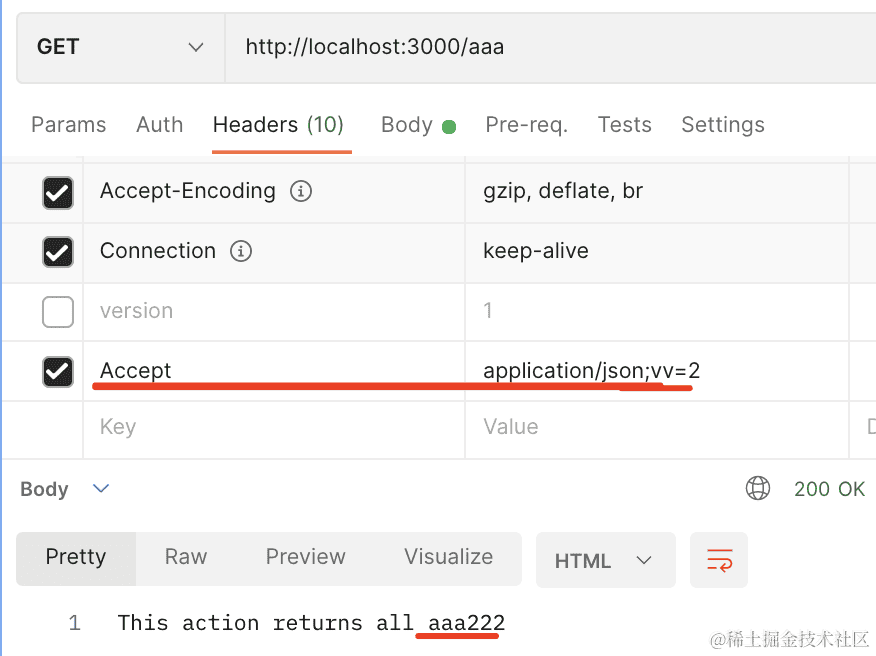Uncheck the Accept-Encoding header checkbox

pos(58,192)
